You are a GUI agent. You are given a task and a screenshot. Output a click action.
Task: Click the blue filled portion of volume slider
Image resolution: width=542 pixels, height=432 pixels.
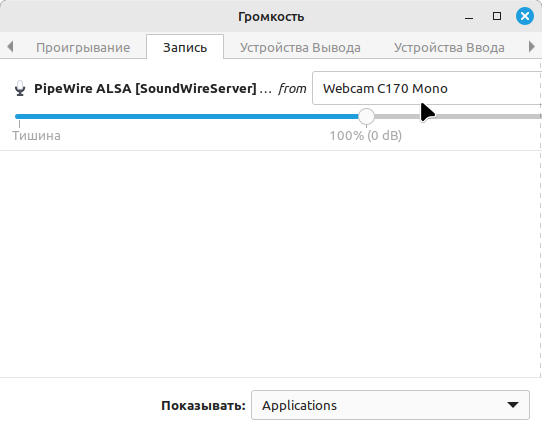pyautogui.click(x=187, y=116)
